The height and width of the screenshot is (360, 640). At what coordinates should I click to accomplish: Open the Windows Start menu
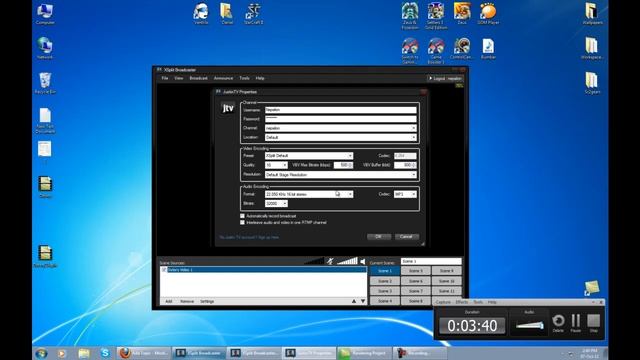pyautogui.click(x=41, y=353)
